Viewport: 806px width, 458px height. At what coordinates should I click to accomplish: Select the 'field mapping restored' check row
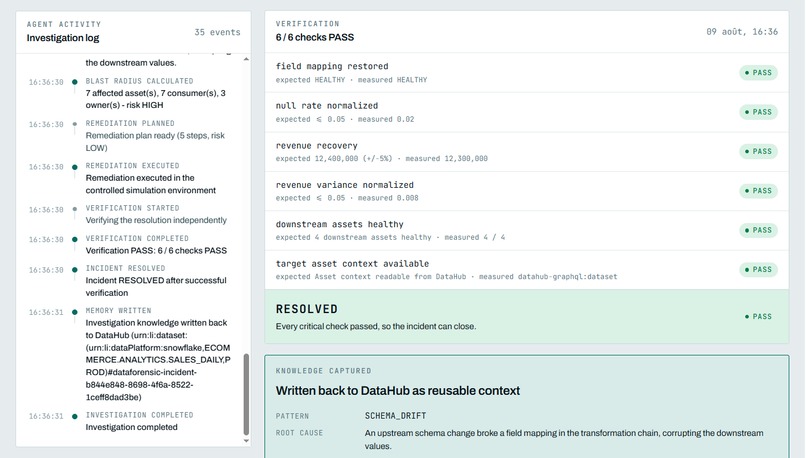pyautogui.click(x=527, y=72)
